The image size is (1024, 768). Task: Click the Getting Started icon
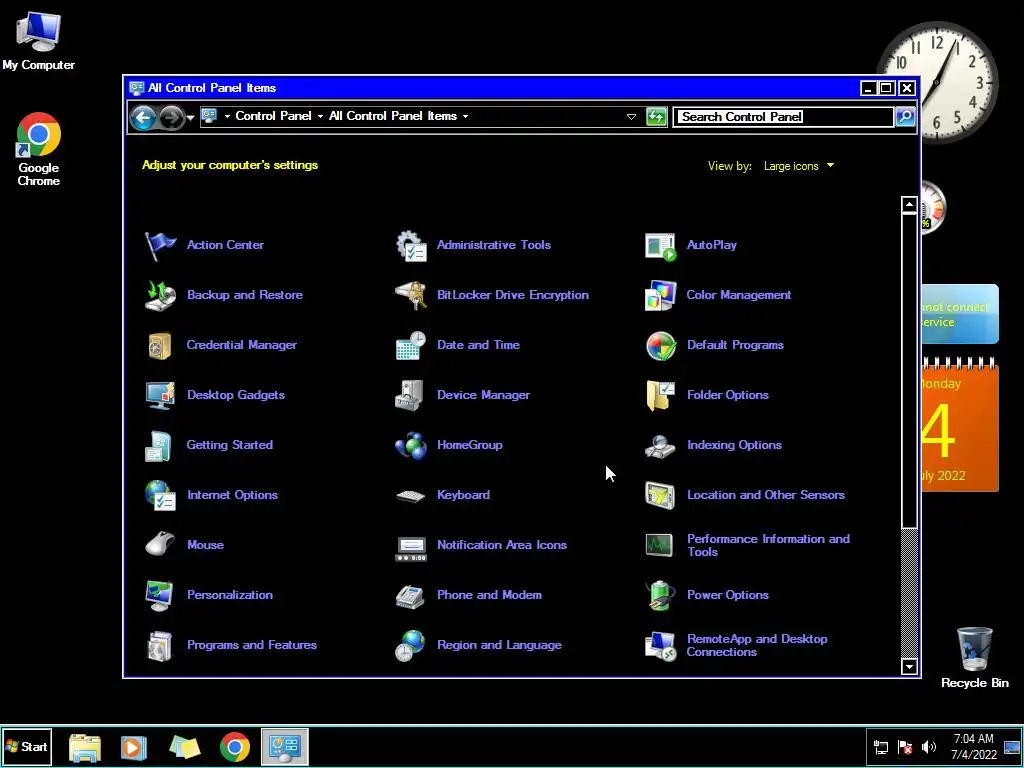click(160, 445)
